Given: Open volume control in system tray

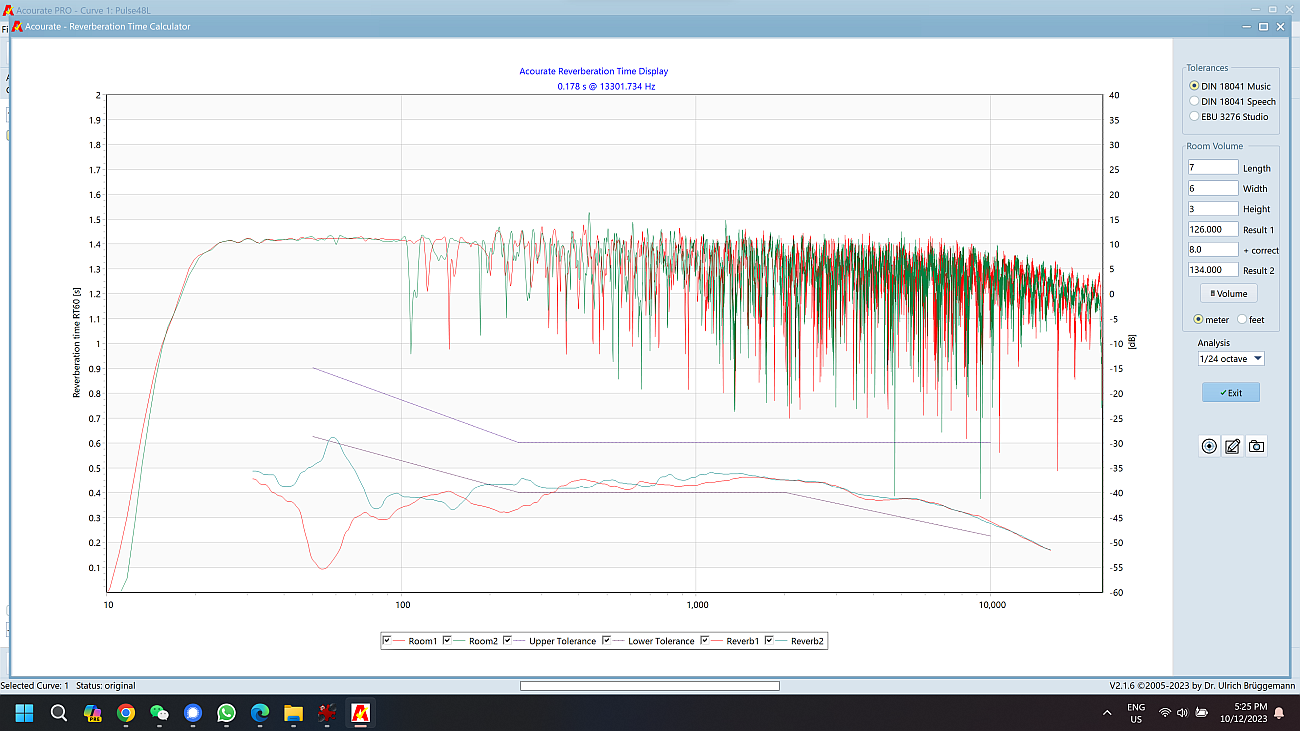Looking at the screenshot, I should 1184,713.
